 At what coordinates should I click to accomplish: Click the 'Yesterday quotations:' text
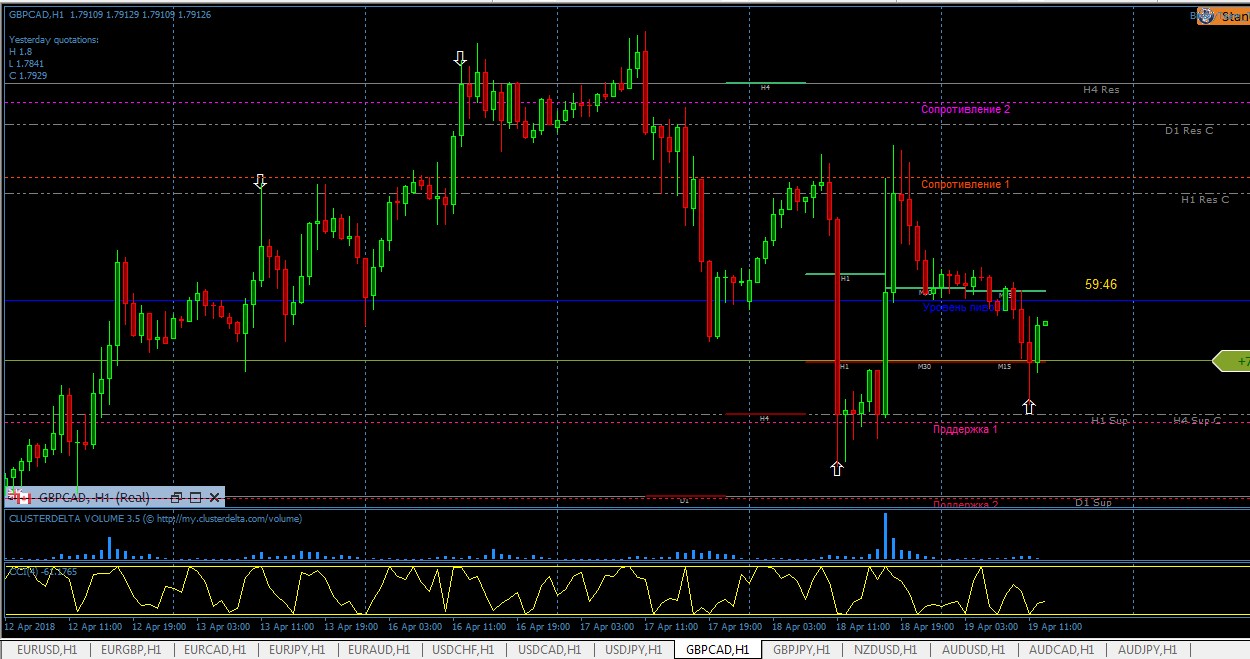[x=54, y=40]
